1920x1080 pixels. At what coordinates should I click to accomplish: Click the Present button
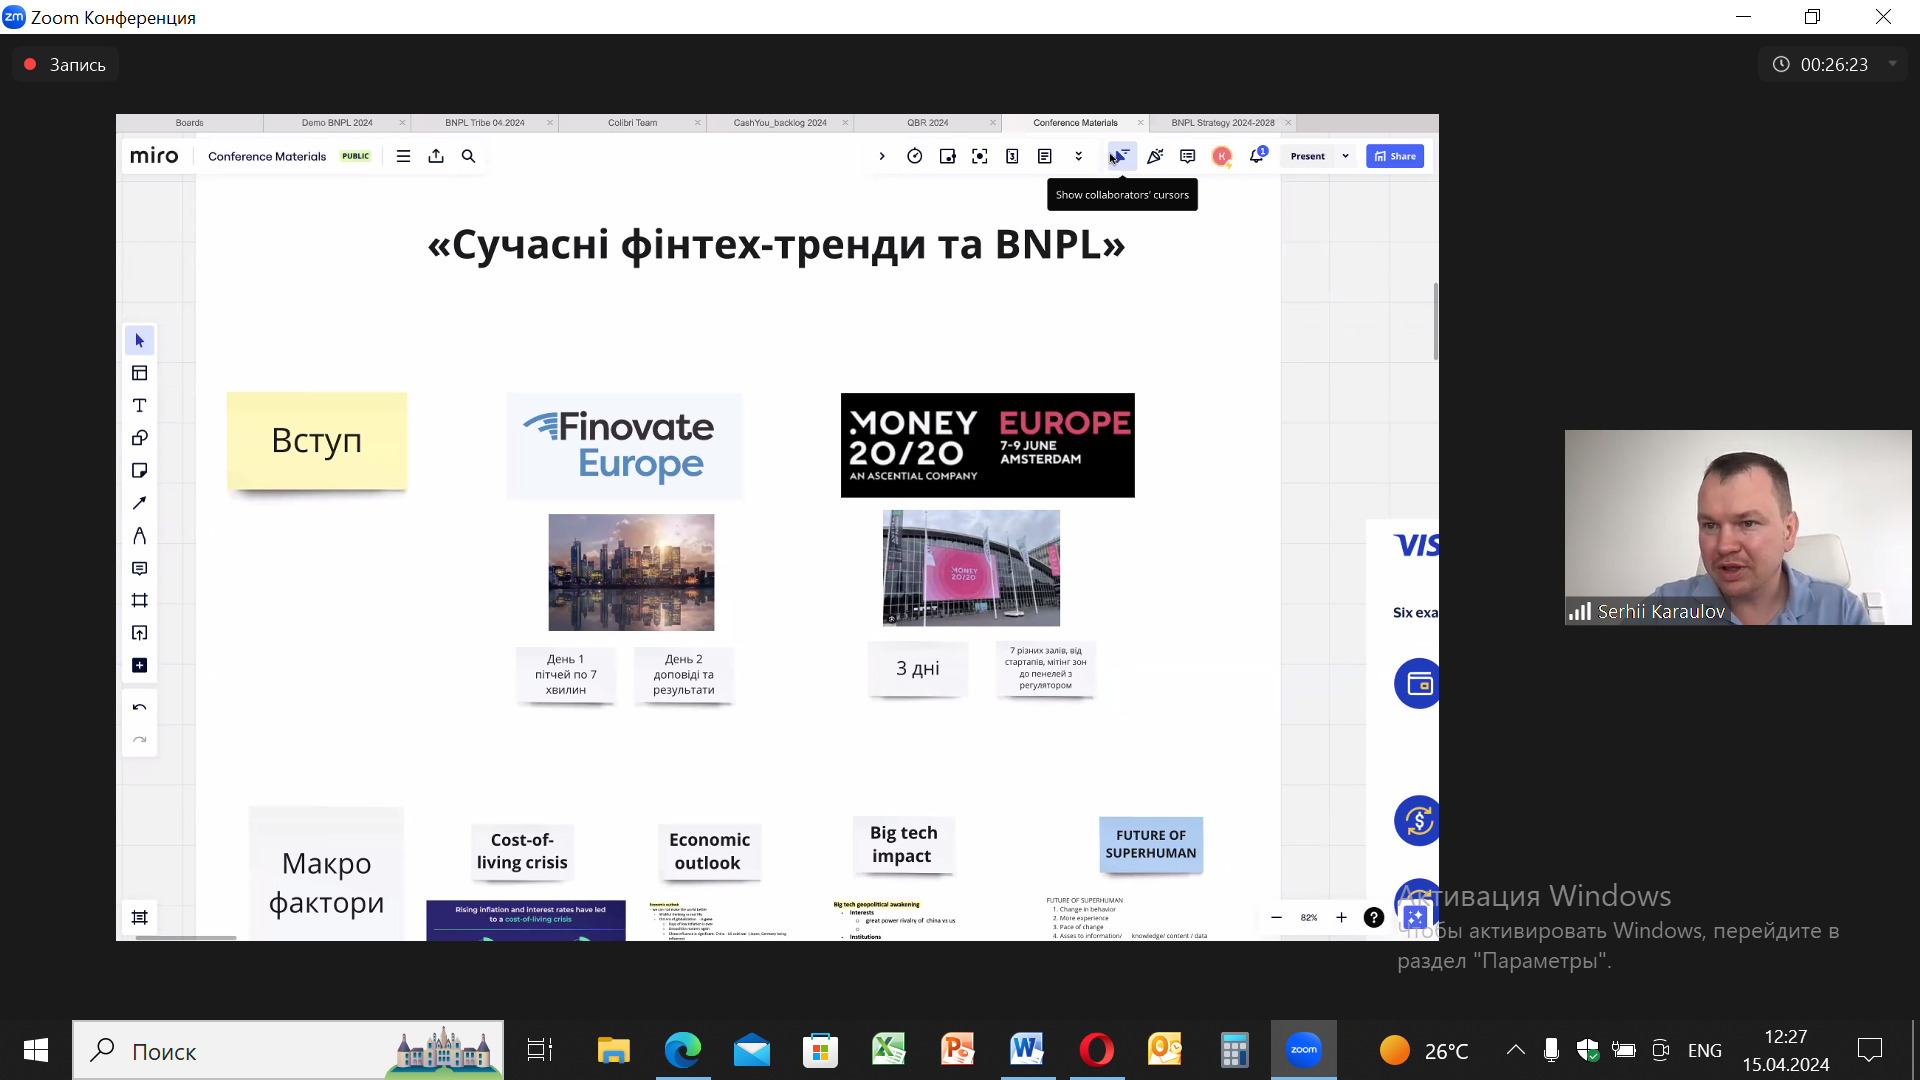tap(1307, 157)
